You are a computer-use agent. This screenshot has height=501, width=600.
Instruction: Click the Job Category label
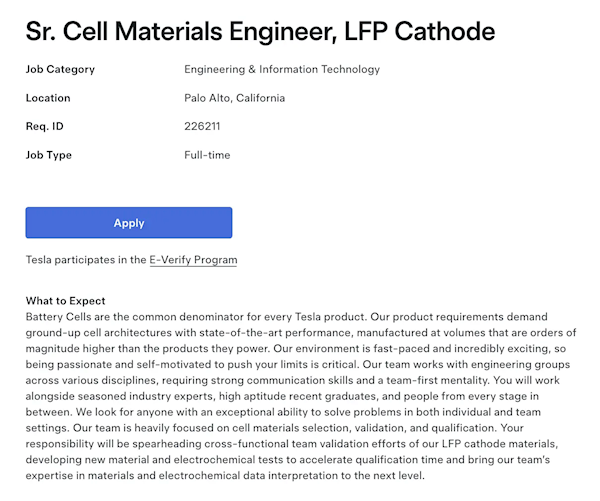click(60, 70)
